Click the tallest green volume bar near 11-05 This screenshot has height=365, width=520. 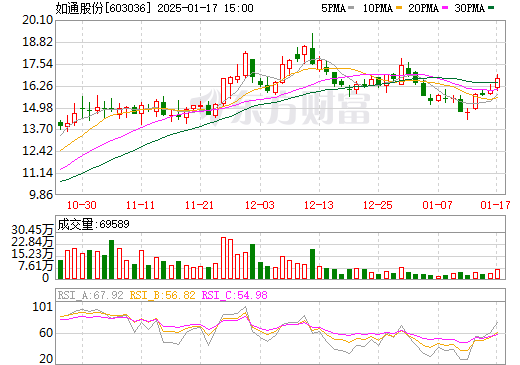(x=111, y=259)
